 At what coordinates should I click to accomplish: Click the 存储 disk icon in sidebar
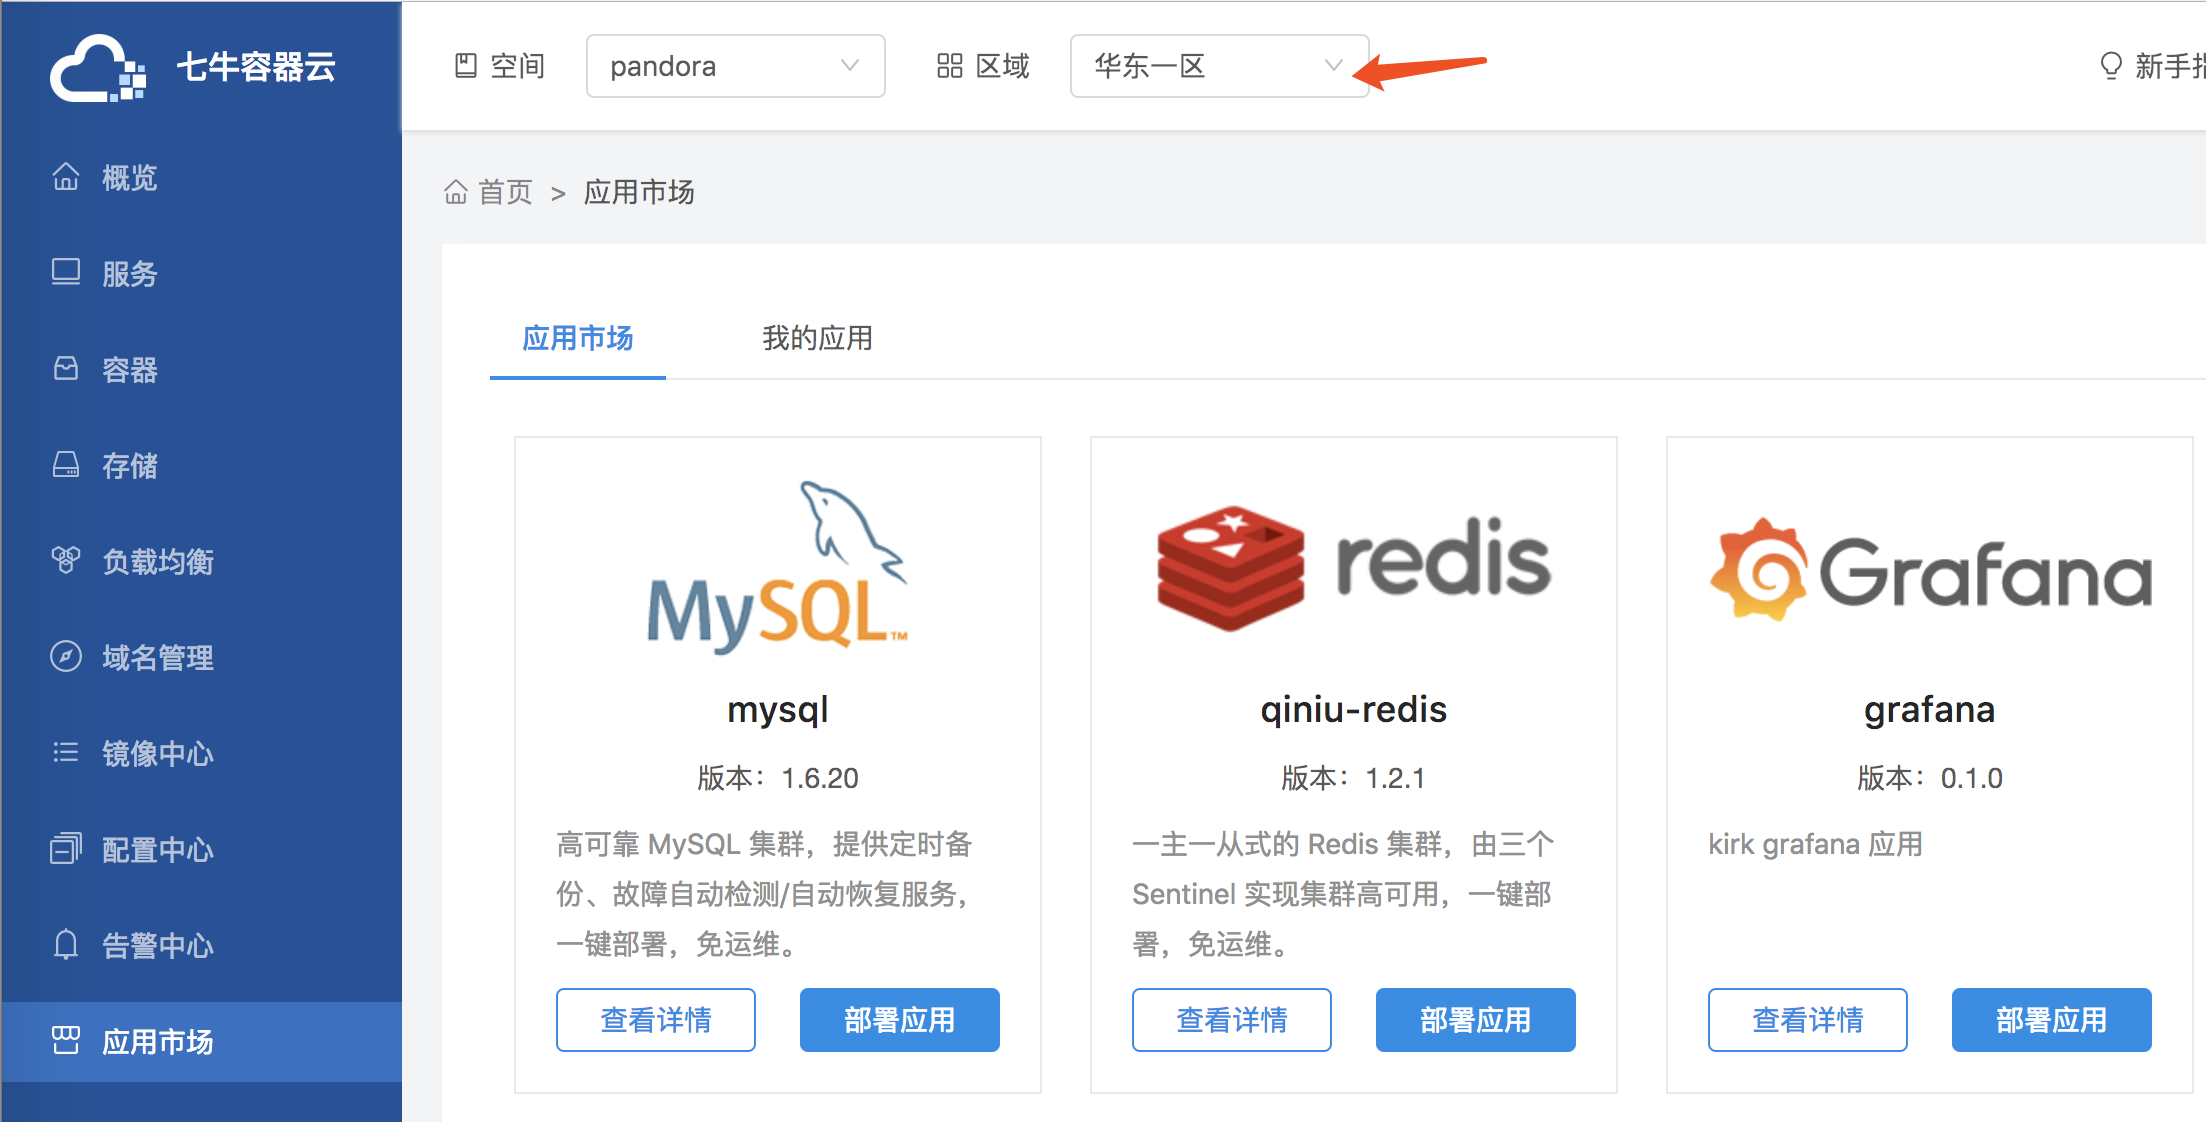pos(66,465)
